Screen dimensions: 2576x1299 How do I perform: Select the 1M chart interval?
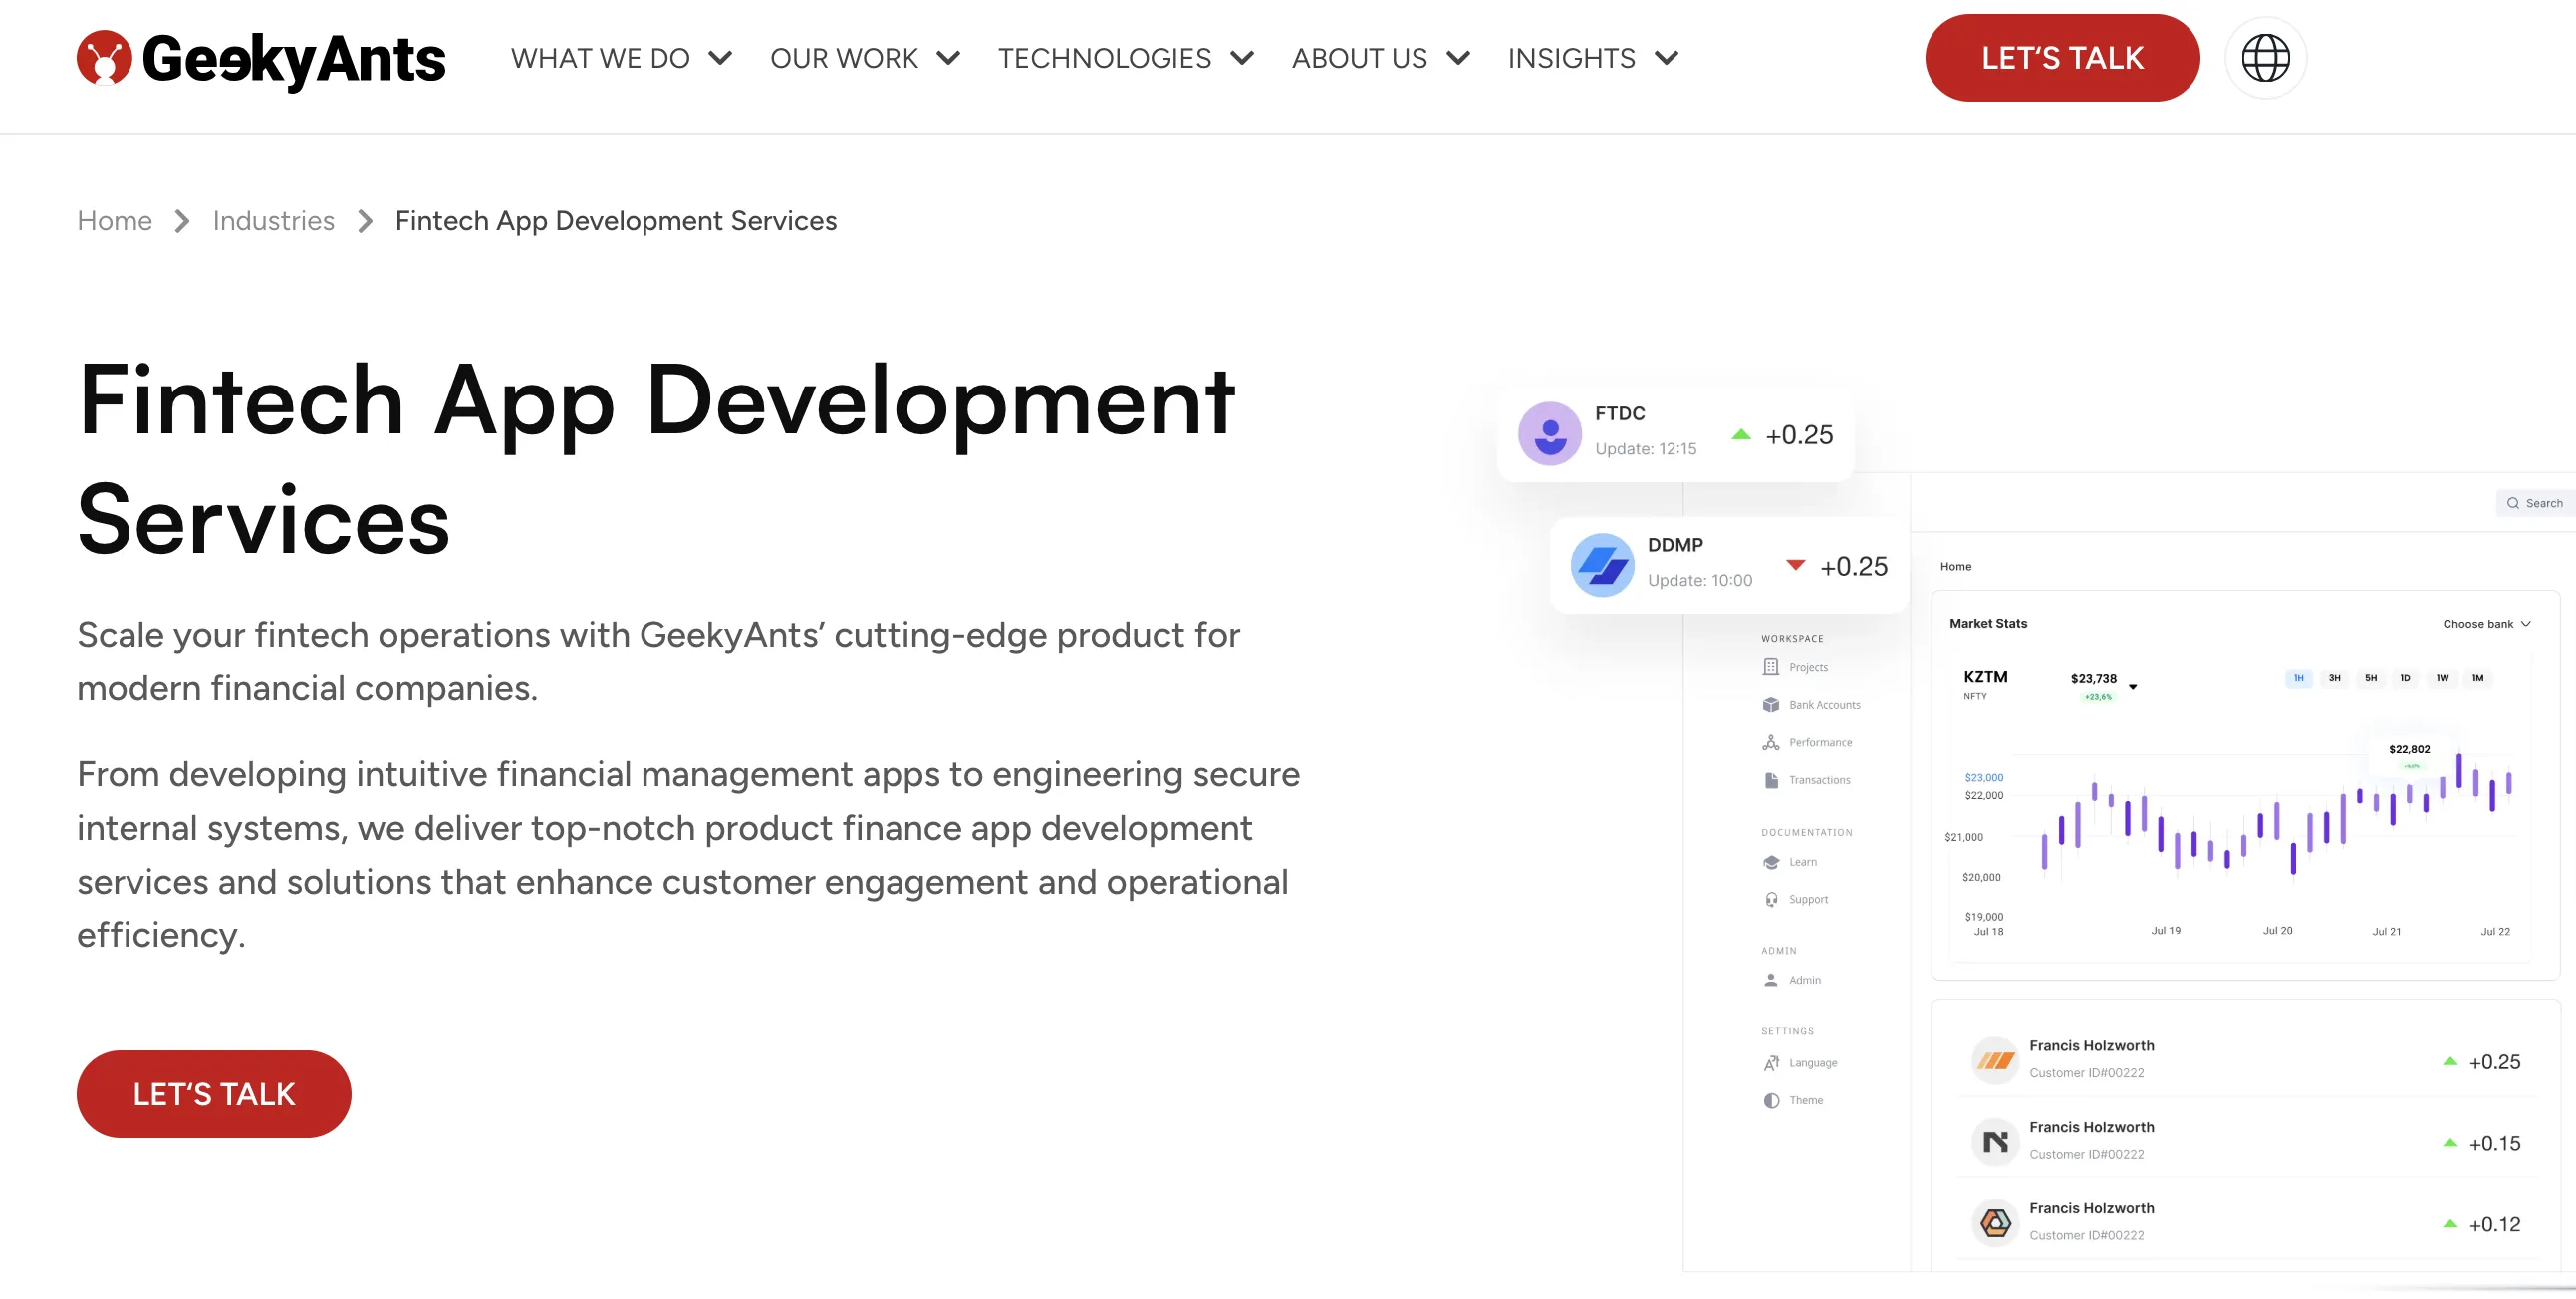2477,678
